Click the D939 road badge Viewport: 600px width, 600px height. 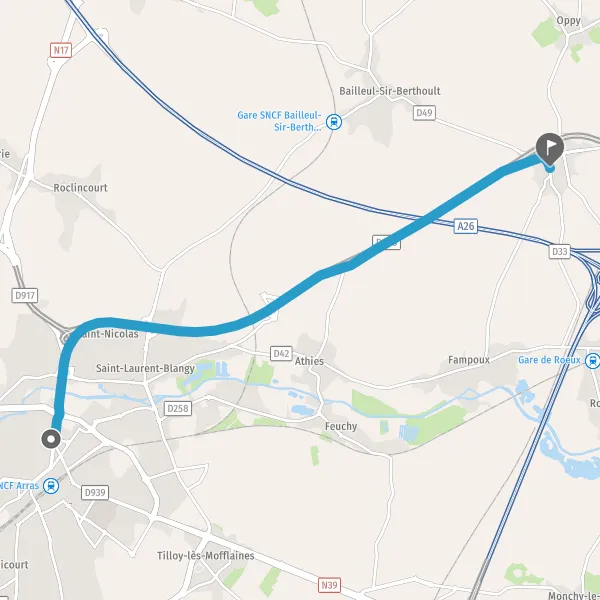tap(95, 492)
